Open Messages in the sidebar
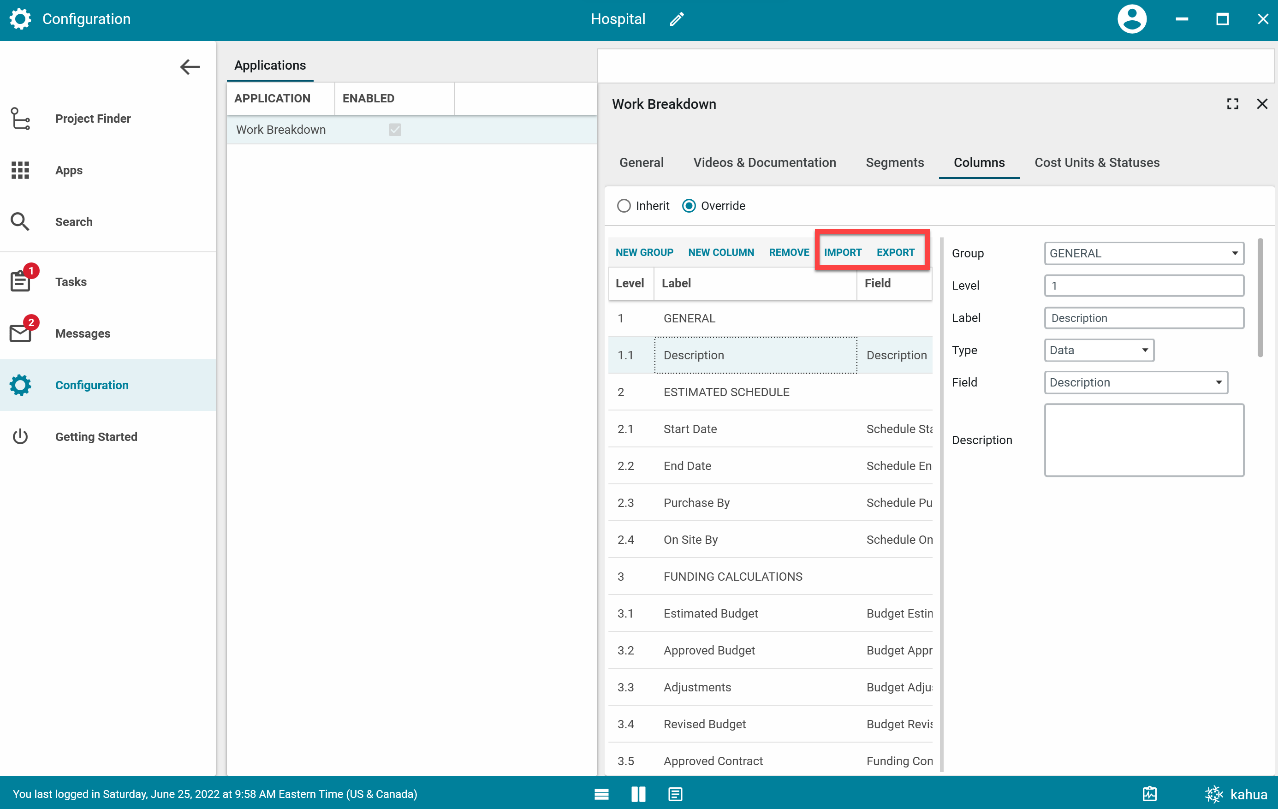Viewport: 1278px width, 809px height. 82,334
